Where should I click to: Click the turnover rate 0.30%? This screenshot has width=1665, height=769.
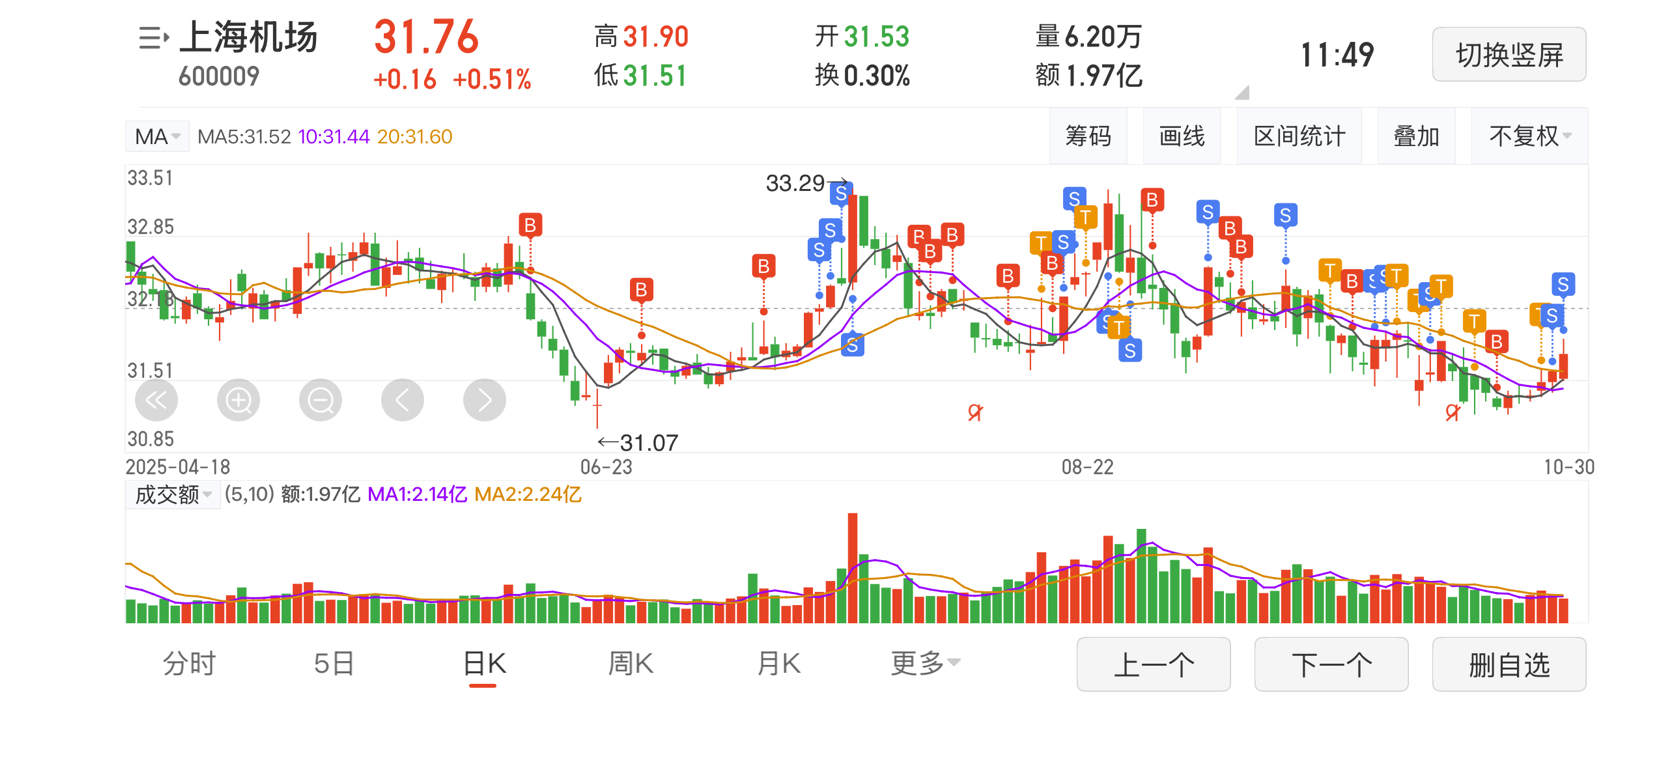coord(877,75)
